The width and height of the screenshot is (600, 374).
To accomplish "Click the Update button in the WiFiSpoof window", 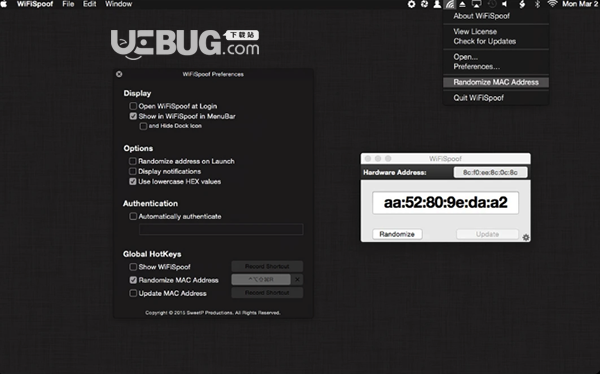I will [x=488, y=234].
